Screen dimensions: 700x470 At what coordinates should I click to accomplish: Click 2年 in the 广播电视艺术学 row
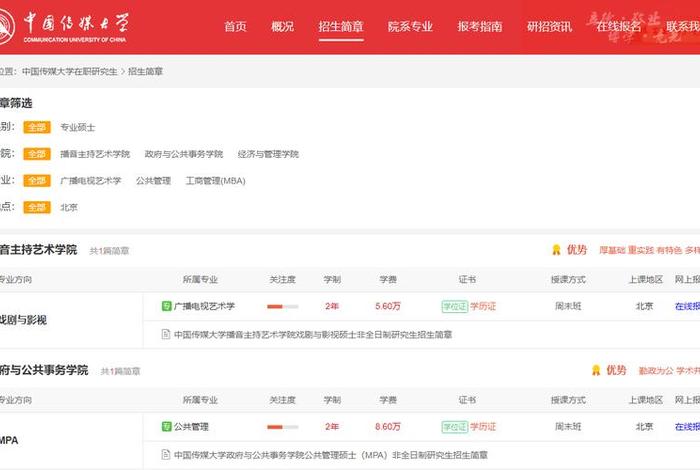[332, 306]
